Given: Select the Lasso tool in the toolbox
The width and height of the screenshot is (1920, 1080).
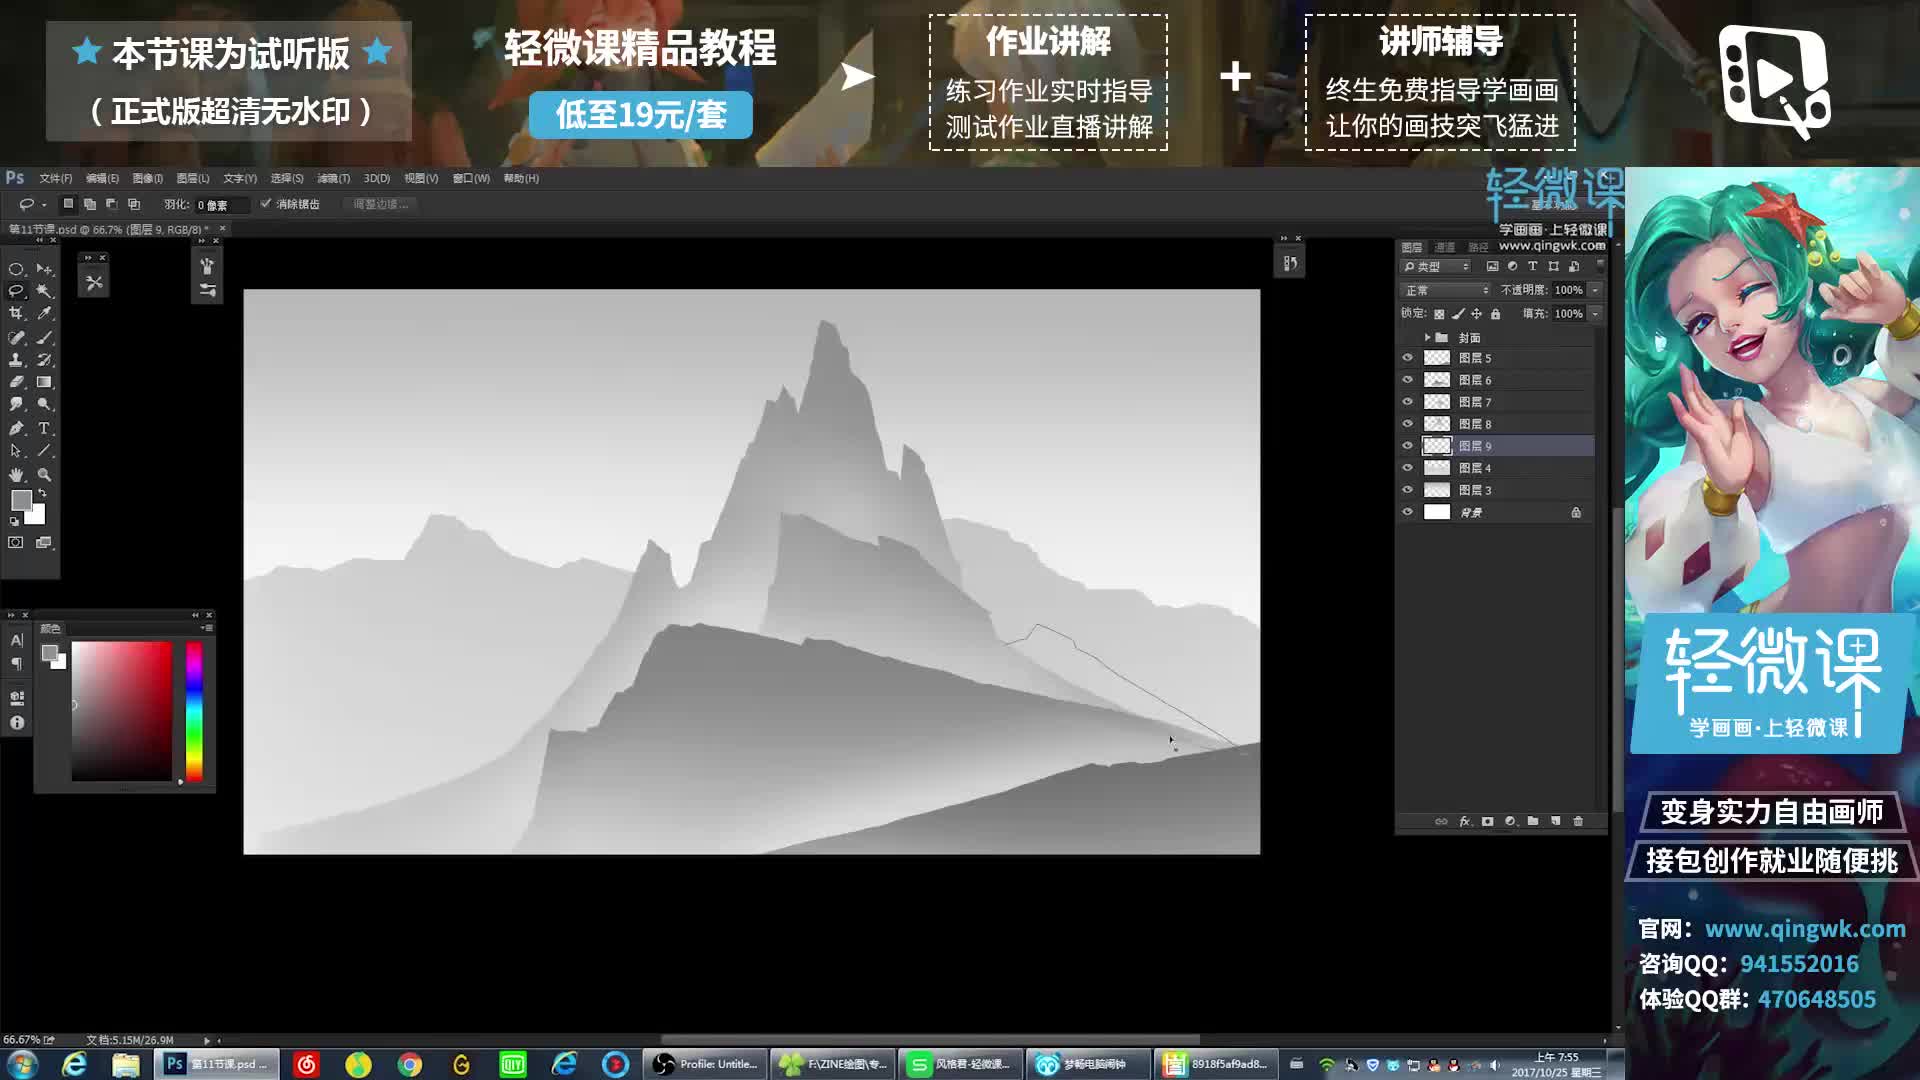Looking at the screenshot, I should click(x=16, y=291).
